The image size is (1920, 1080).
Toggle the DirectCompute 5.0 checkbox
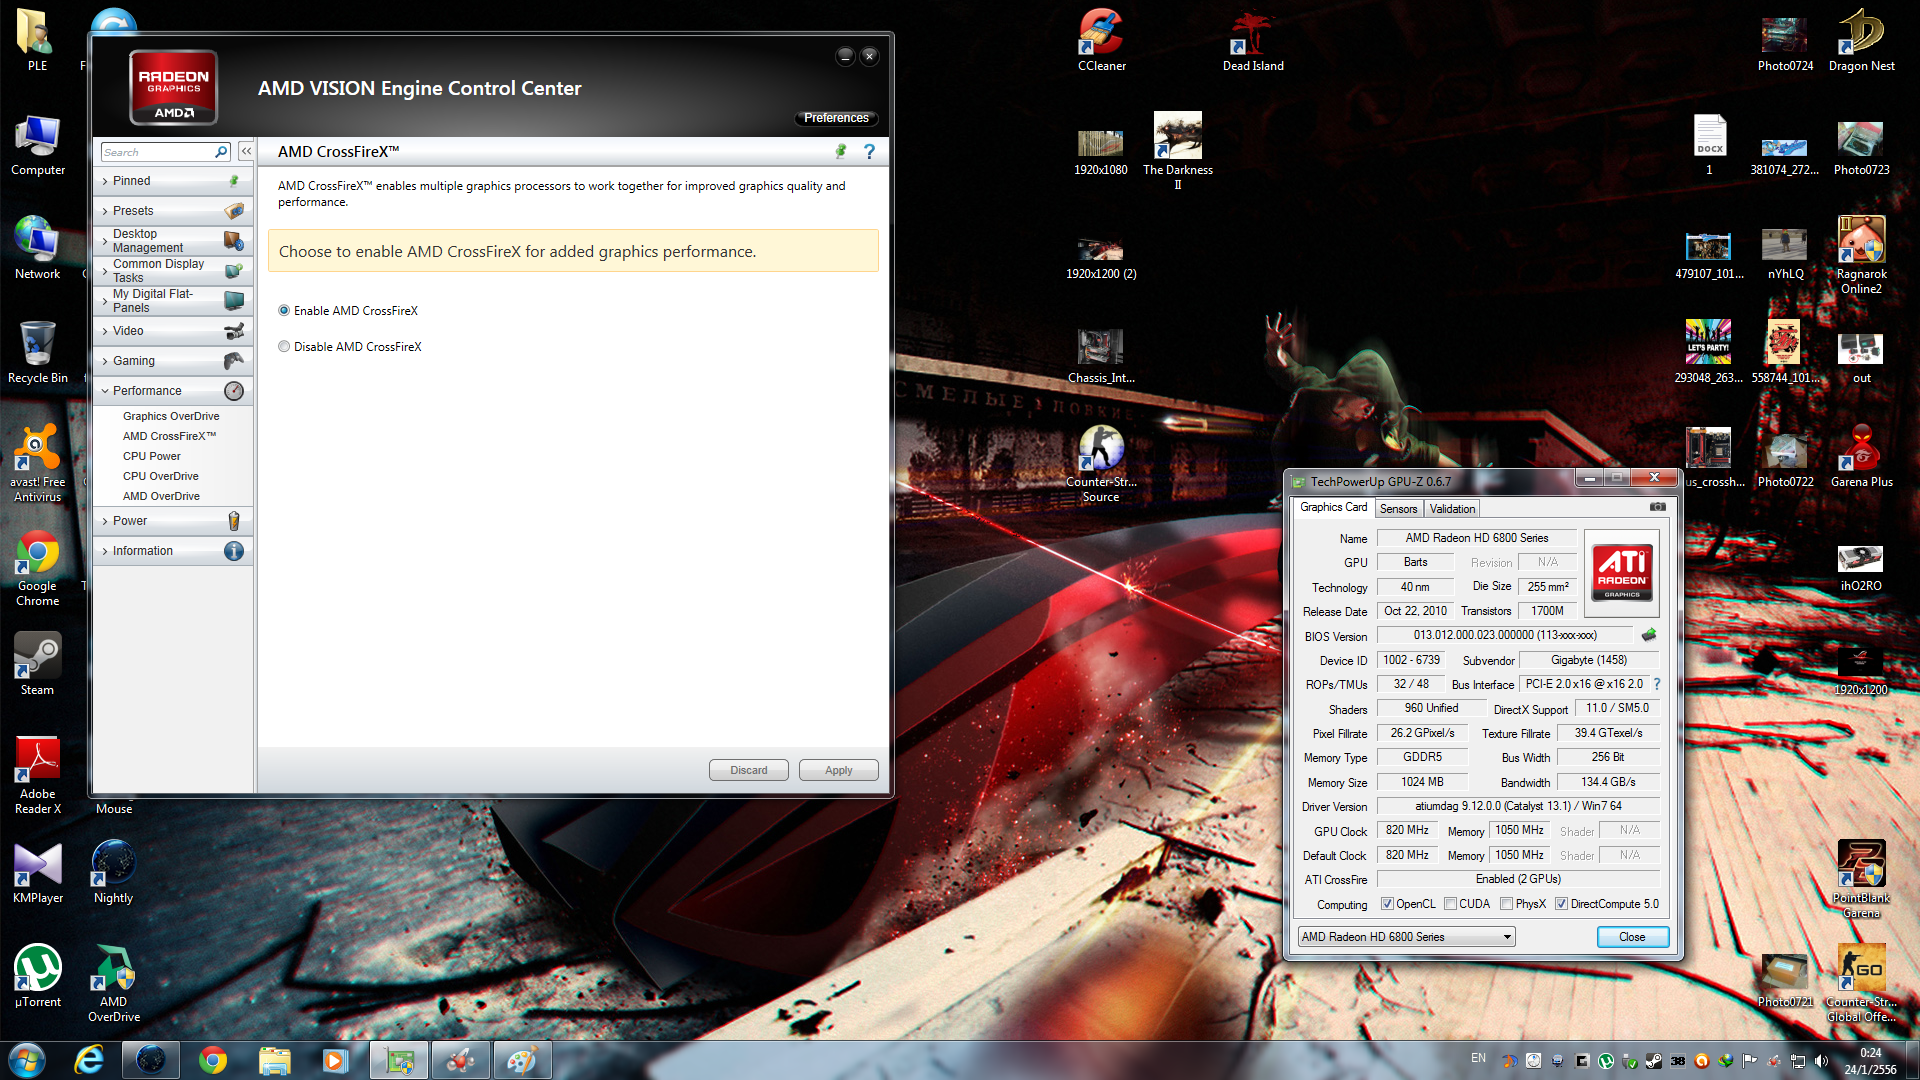(1561, 904)
